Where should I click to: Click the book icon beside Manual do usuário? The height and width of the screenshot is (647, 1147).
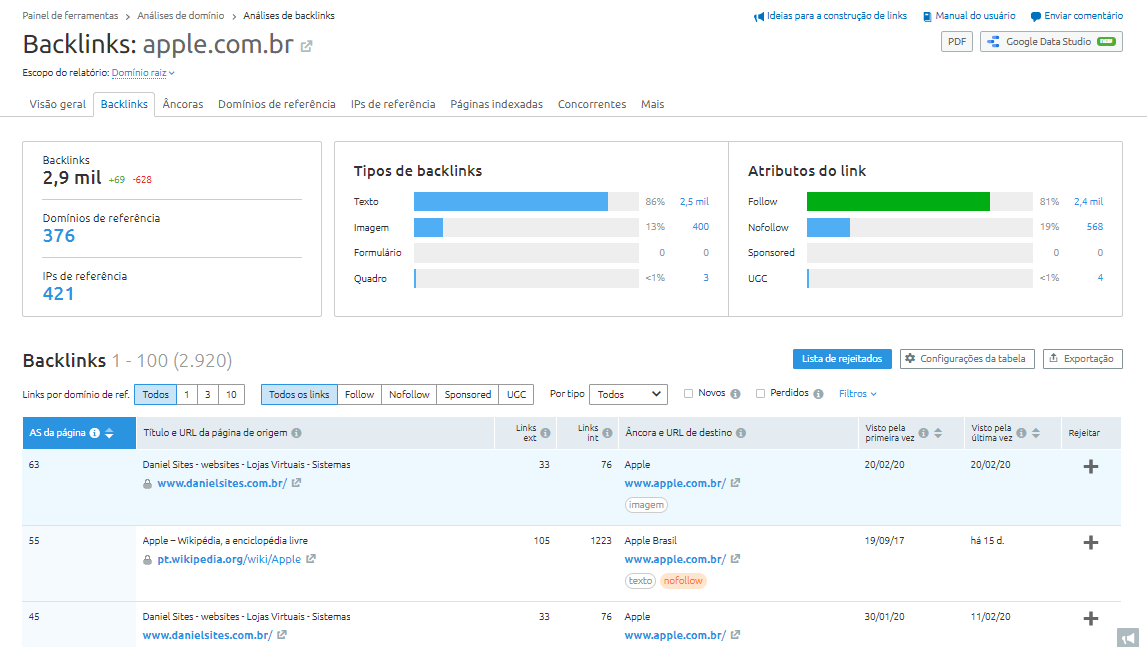(x=927, y=16)
